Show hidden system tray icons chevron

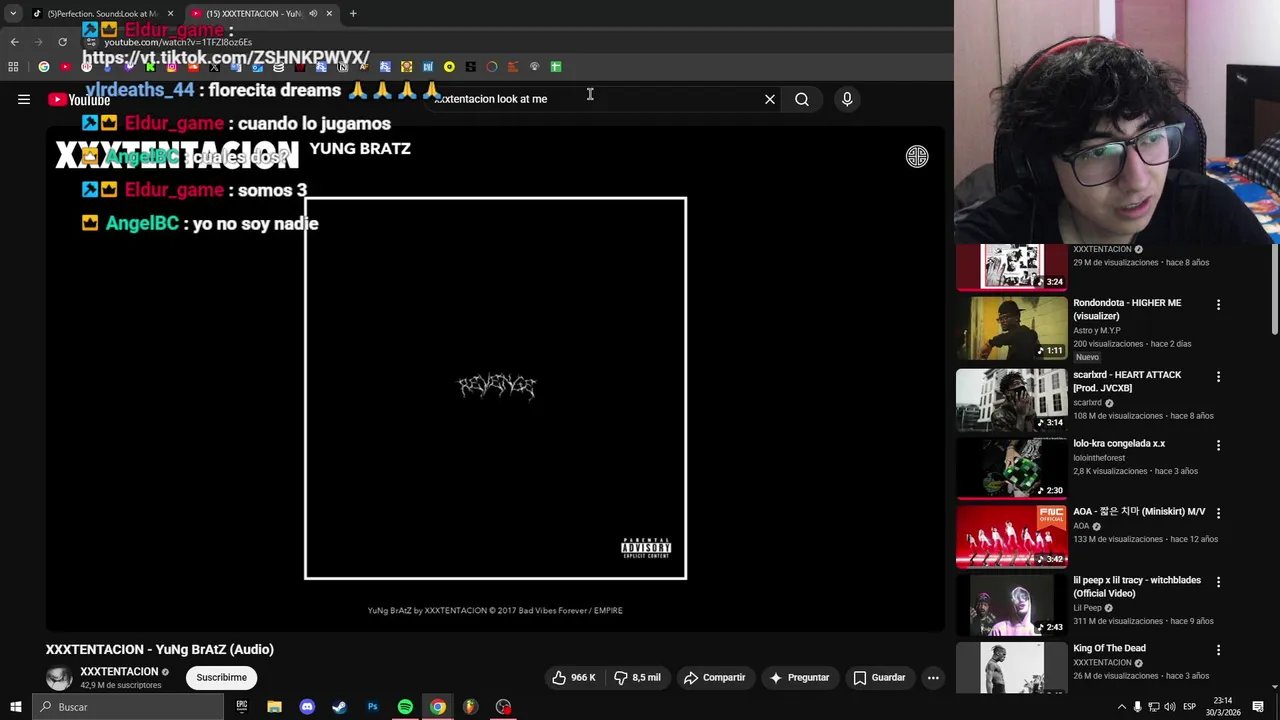[1121, 707]
